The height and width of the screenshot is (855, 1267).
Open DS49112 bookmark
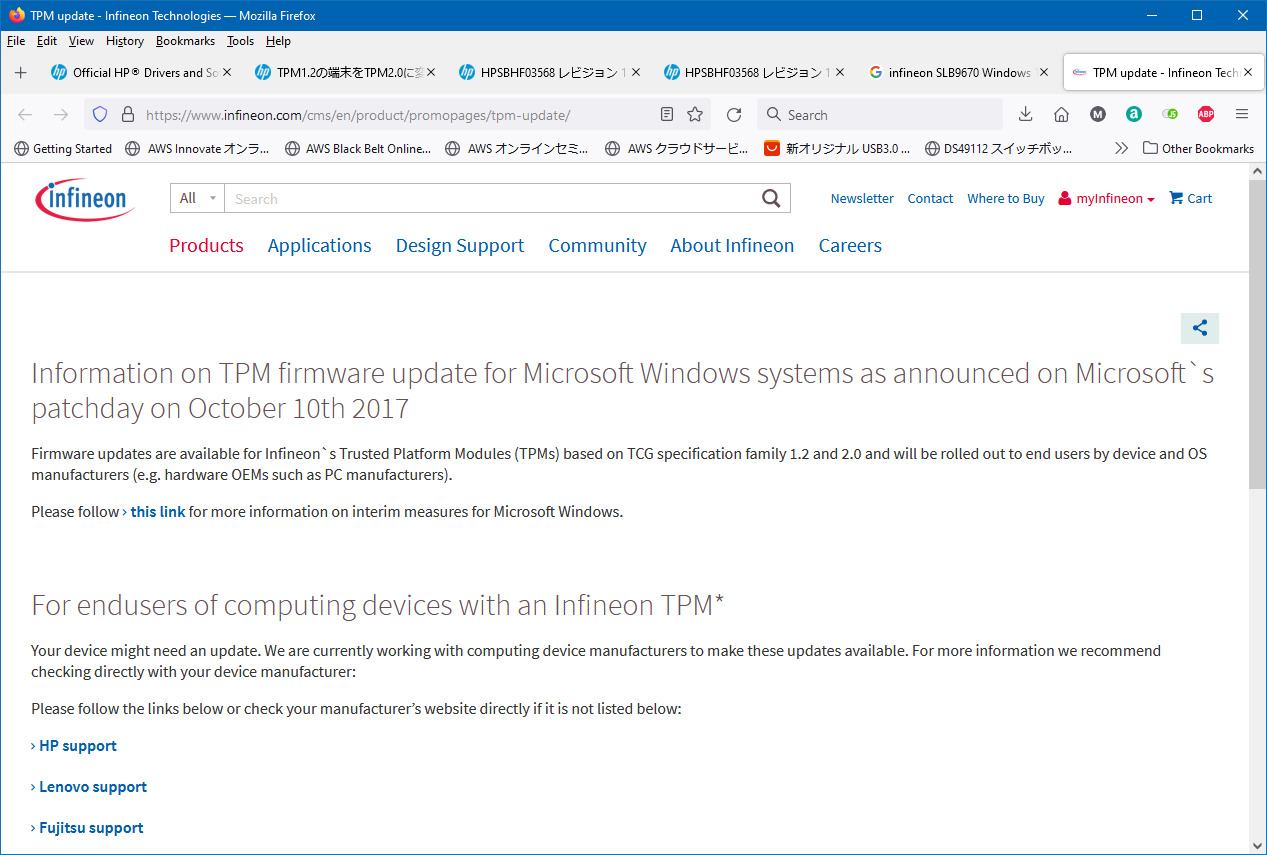(x=997, y=148)
